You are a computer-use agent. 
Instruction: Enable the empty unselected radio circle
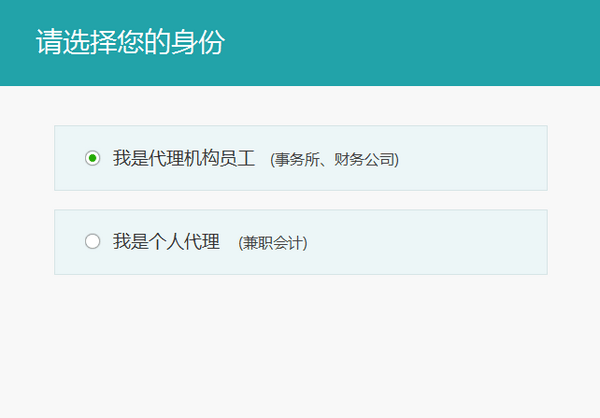click(x=93, y=241)
